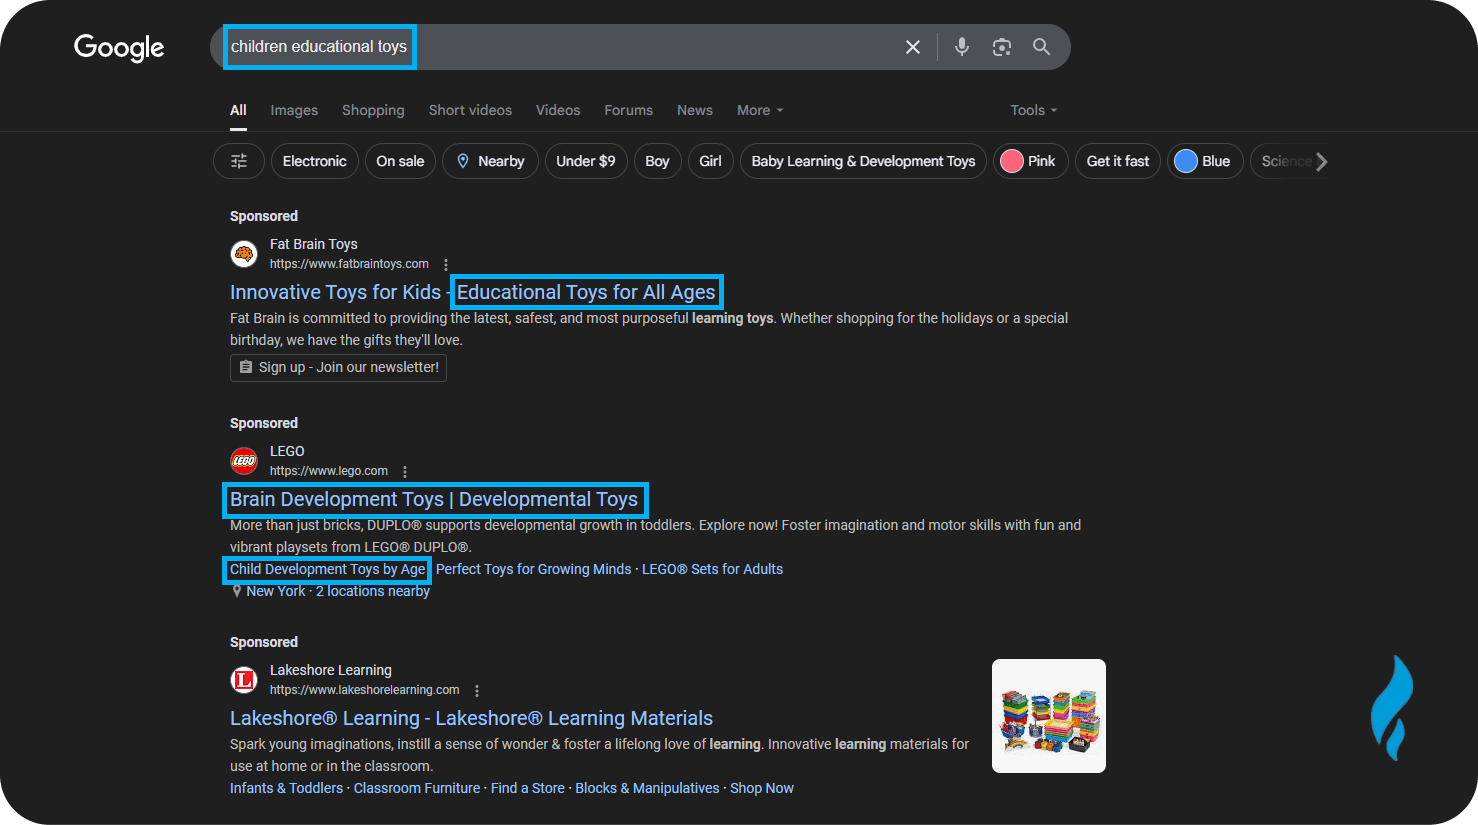The image size is (1478, 825).
Task: Click New York 2 locations nearby link
Action: [338, 591]
